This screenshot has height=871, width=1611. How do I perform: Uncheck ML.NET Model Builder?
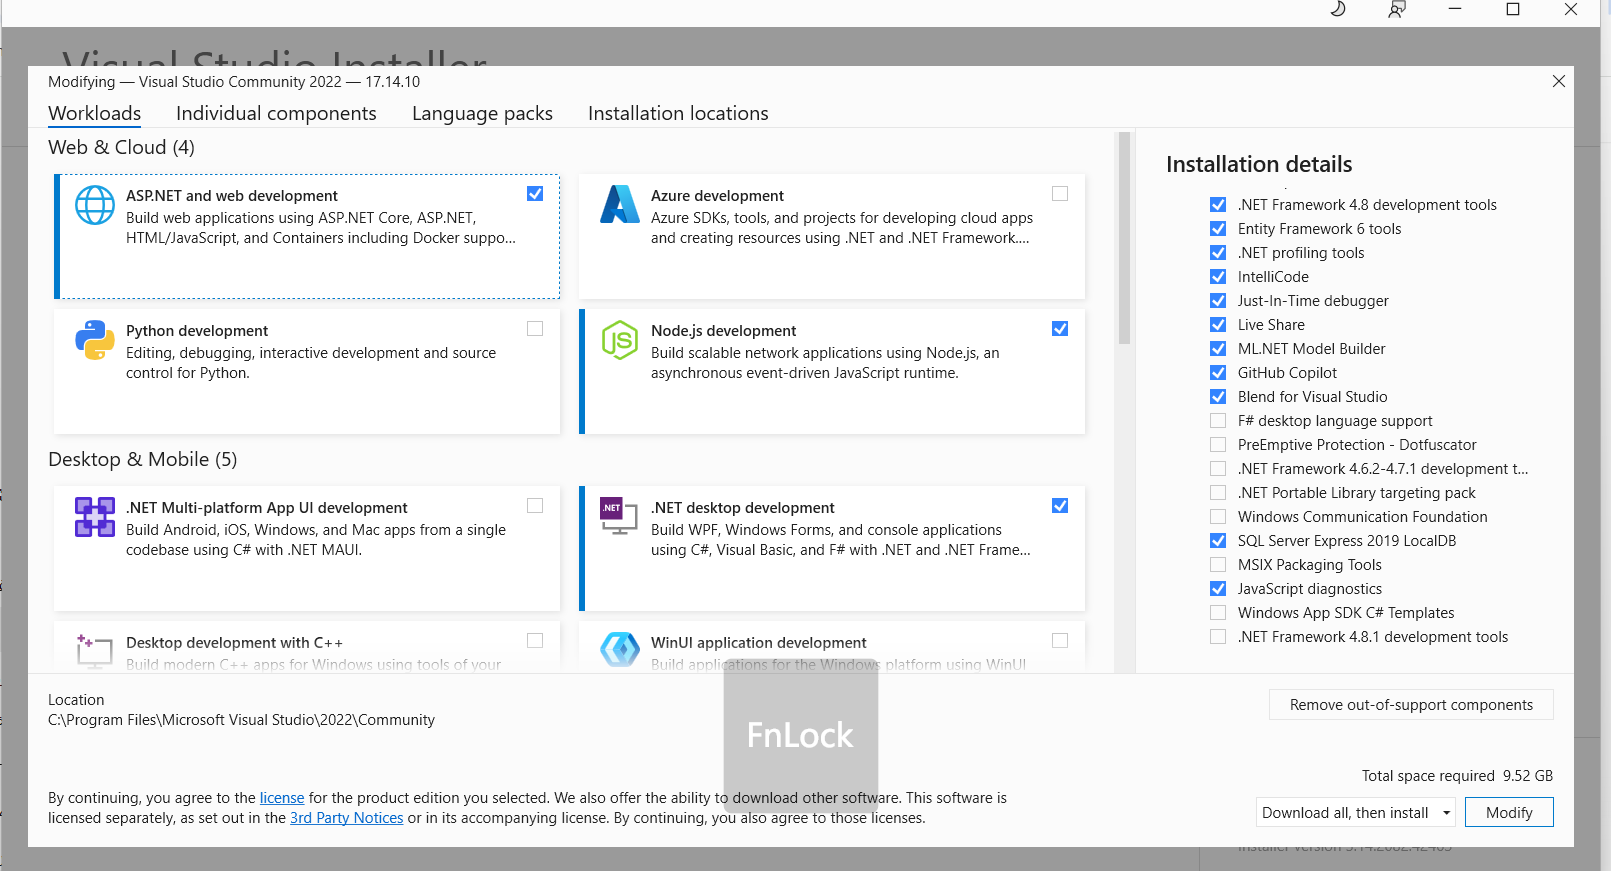(x=1218, y=349)
